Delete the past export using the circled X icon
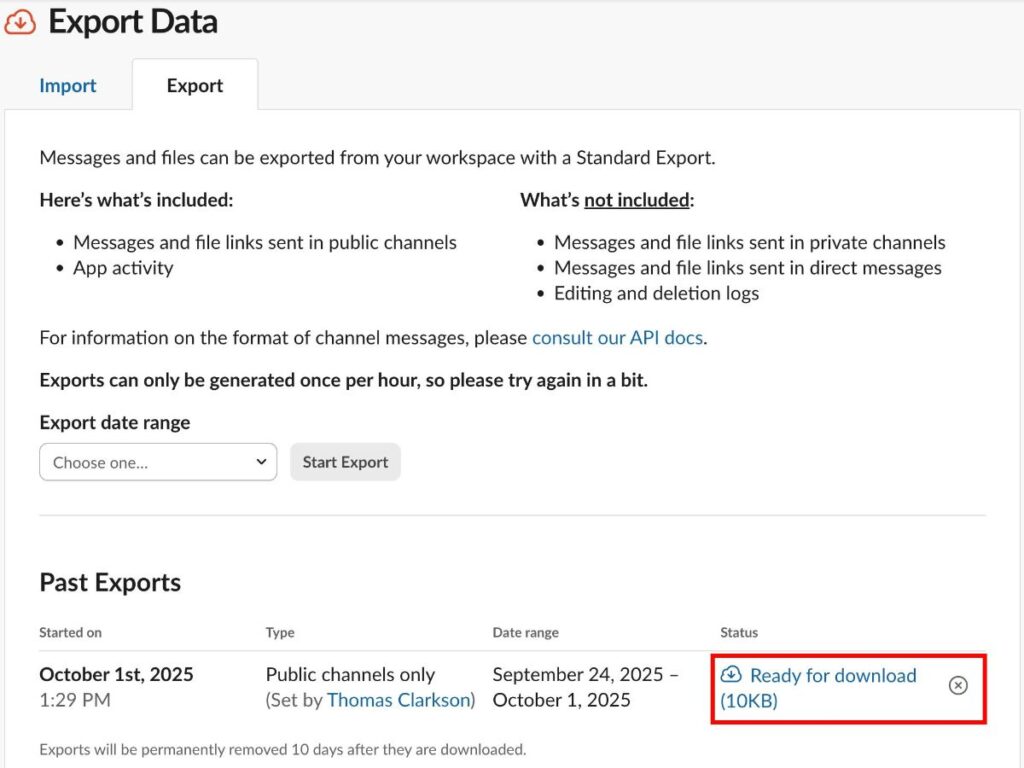Viewport: 1024px width, 768px height. 958,685
